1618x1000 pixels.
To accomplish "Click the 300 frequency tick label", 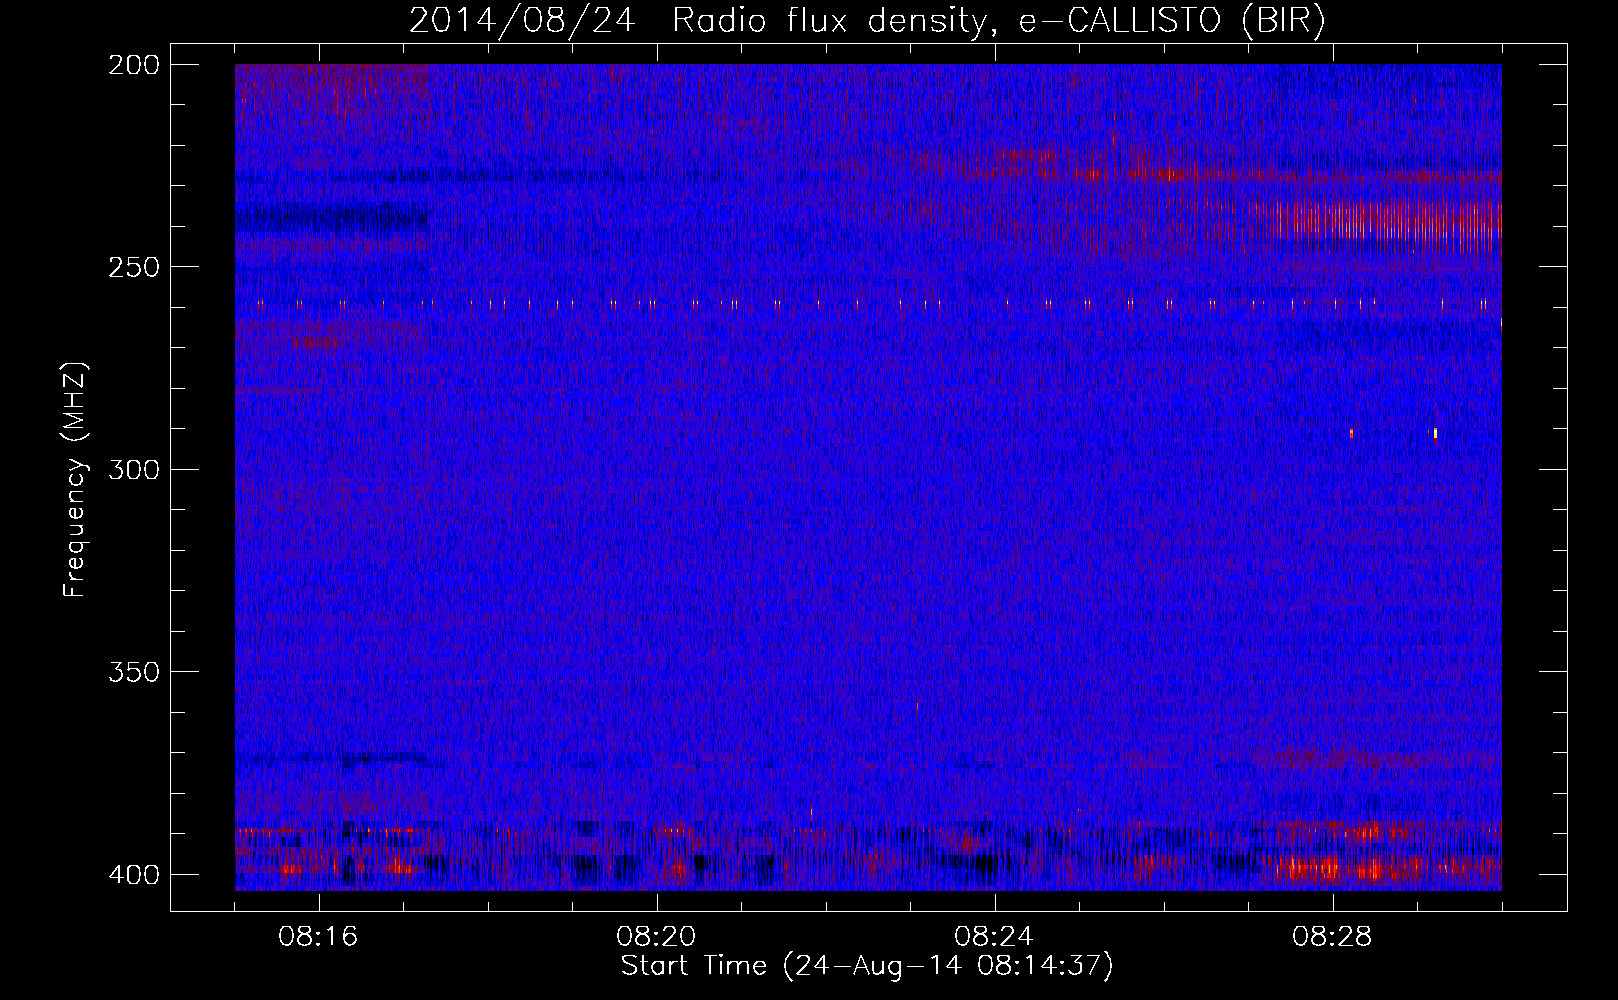I will [x=133, y=469].
